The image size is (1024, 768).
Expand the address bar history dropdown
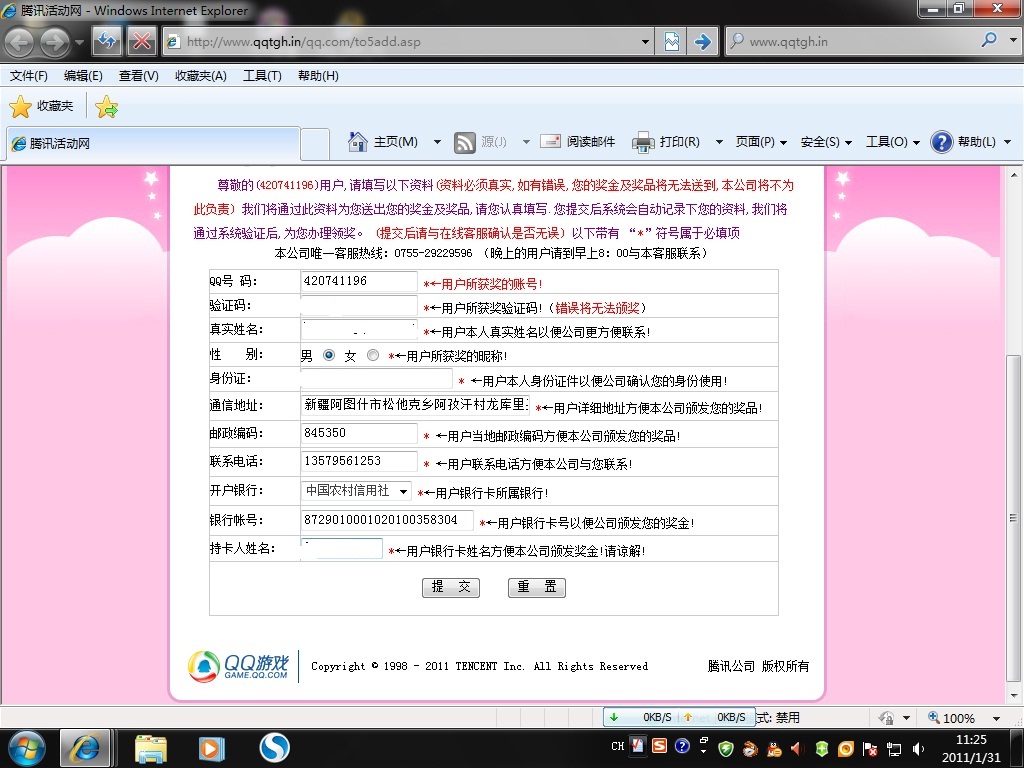point(645,42)
